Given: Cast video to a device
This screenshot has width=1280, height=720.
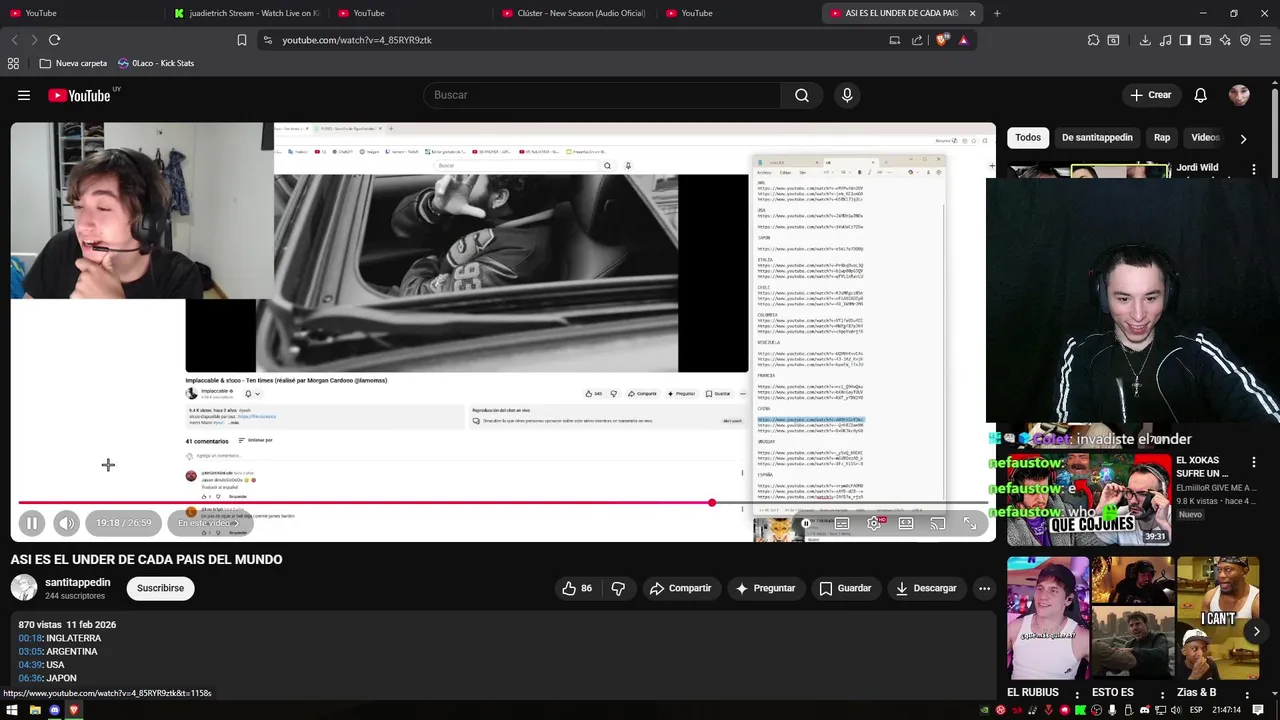Looking at the screenshot, I should point(938,523).
